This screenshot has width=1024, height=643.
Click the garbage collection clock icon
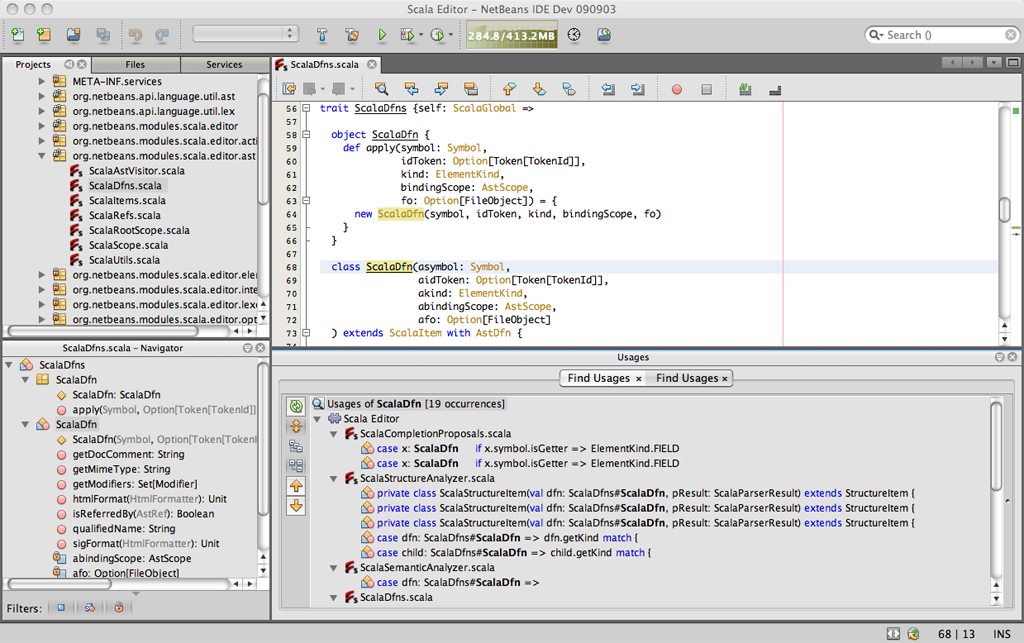point(574,35)
